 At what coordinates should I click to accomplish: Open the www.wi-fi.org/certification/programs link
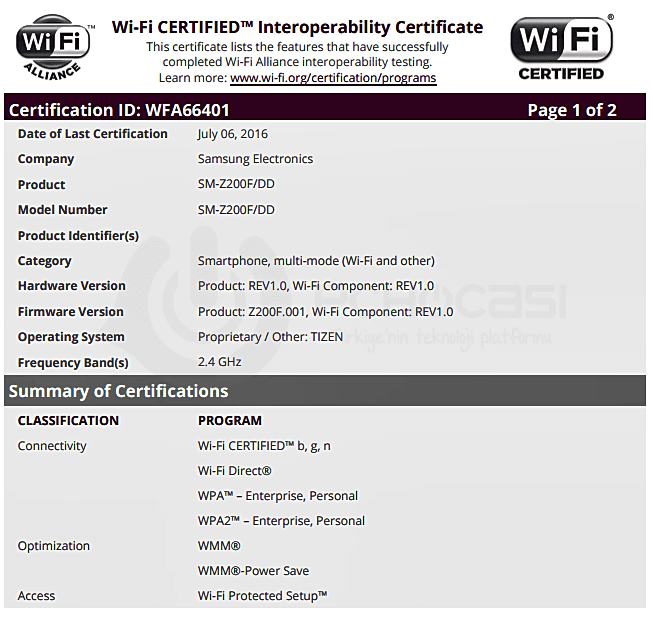pyautogui.click(x=333, y=78)
